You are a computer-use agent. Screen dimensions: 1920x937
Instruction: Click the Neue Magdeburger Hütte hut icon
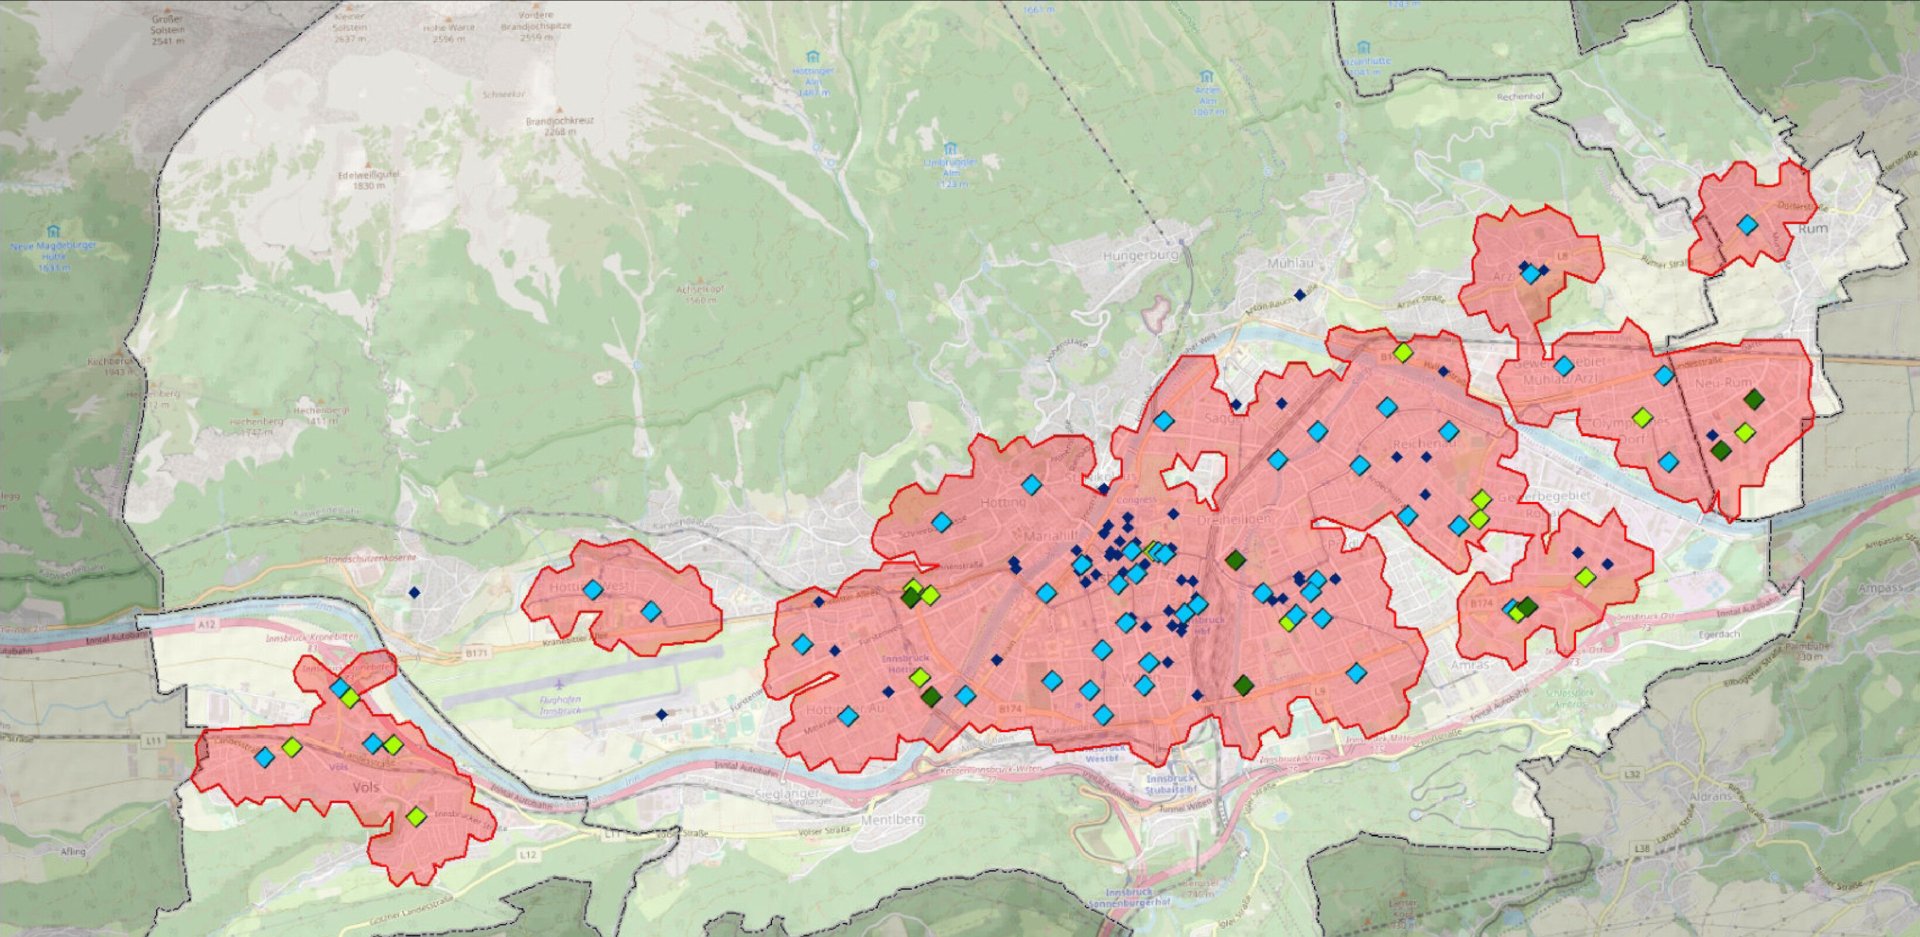(53, 231)
